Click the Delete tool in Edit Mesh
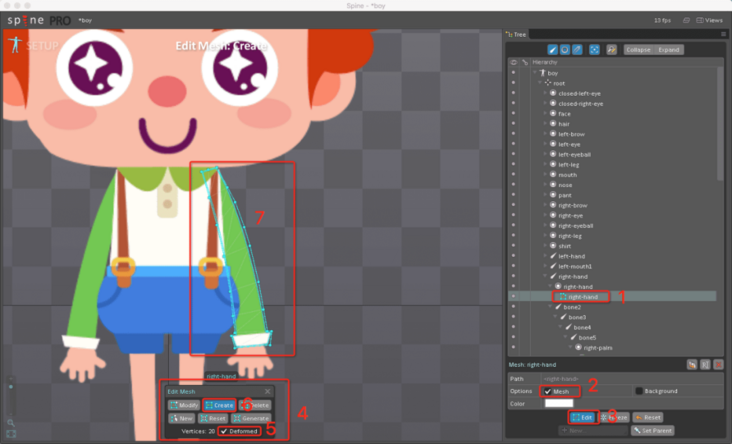 [x=255, y=405]
